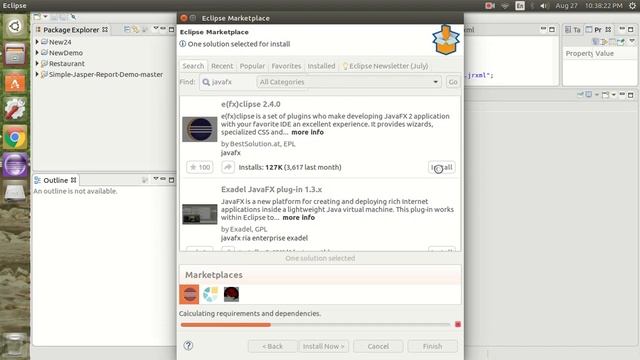640x360 pixels.
Task: Click the Back button in Marketplace dialog
Action: tap(272, 346)
